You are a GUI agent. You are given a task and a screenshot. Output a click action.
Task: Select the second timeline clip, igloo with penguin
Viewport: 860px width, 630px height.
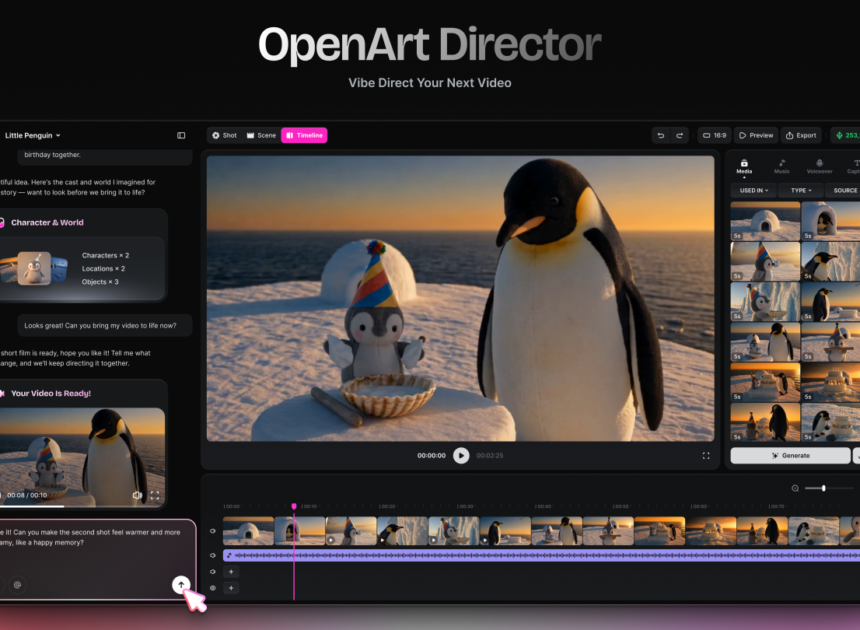tap(300, 531)
